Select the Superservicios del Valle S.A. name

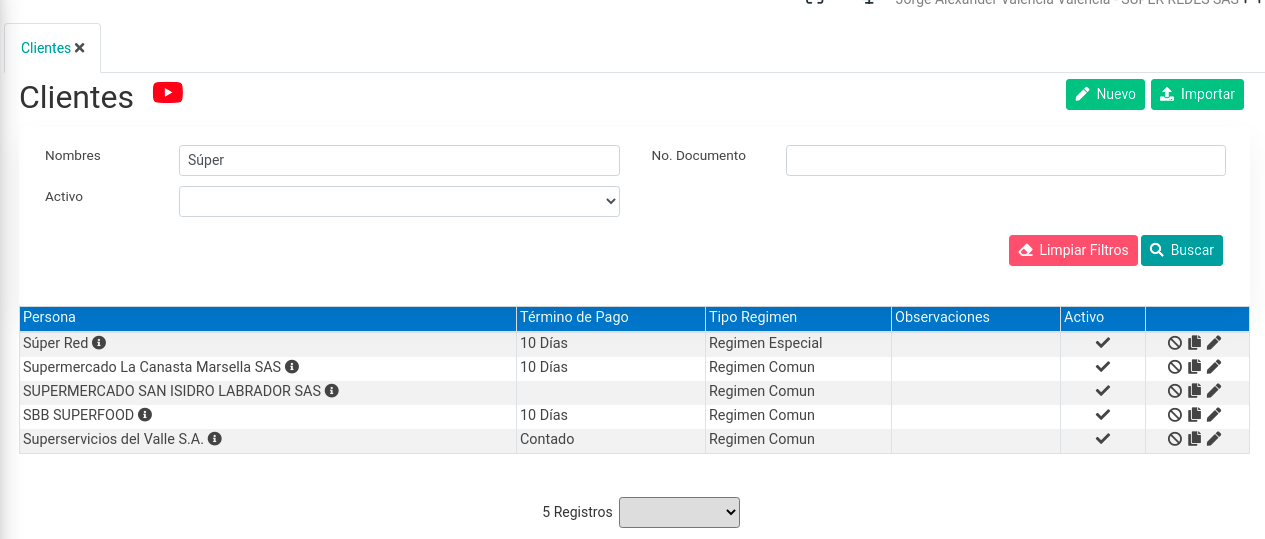pyautogui.click(x=114, y=439)
